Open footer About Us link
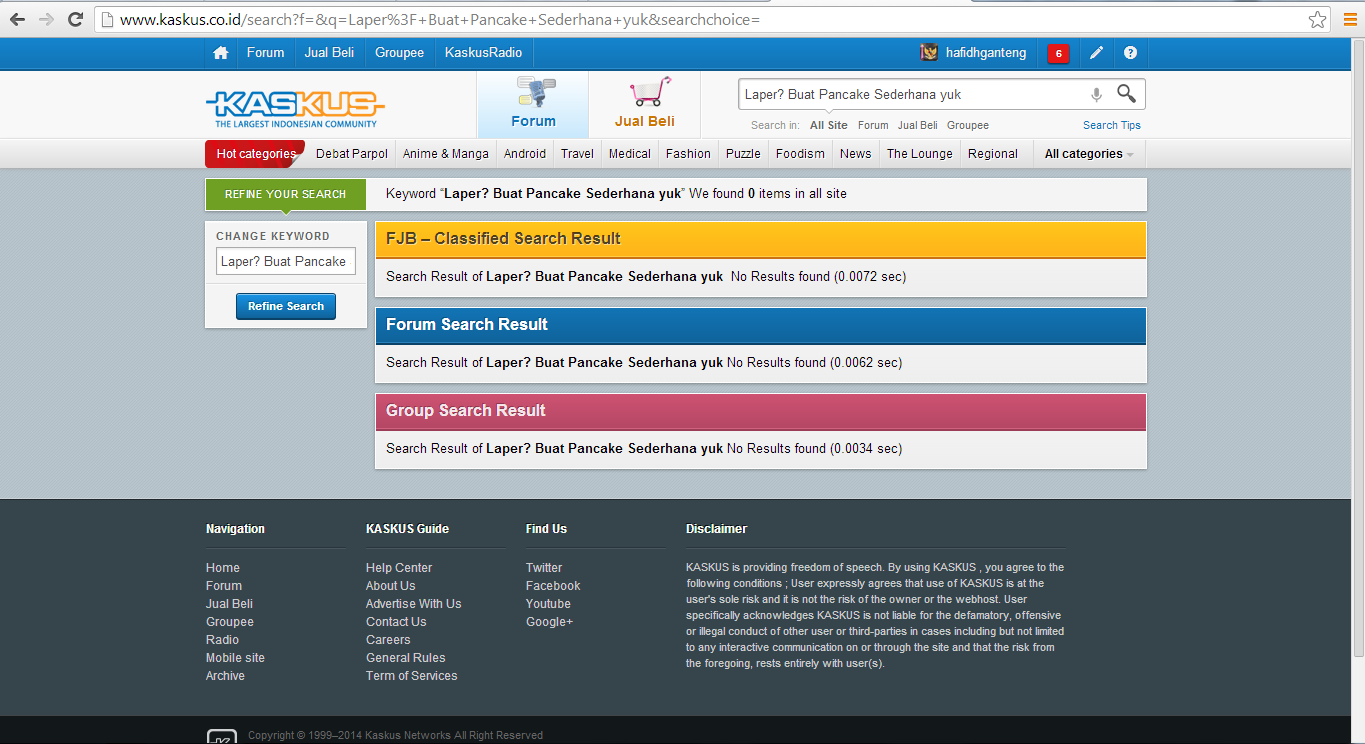Viewport: 1365px width, 744px height. point(390,586)
